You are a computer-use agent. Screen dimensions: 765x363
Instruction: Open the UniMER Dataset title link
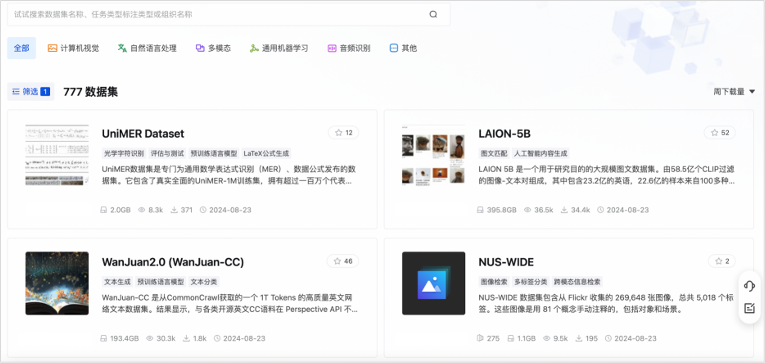[143, 133]
